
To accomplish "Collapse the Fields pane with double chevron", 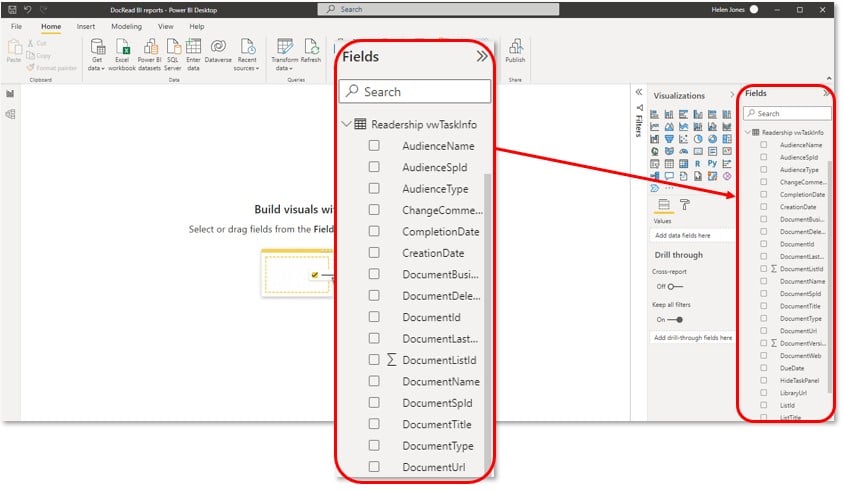I will coord(482,57).
